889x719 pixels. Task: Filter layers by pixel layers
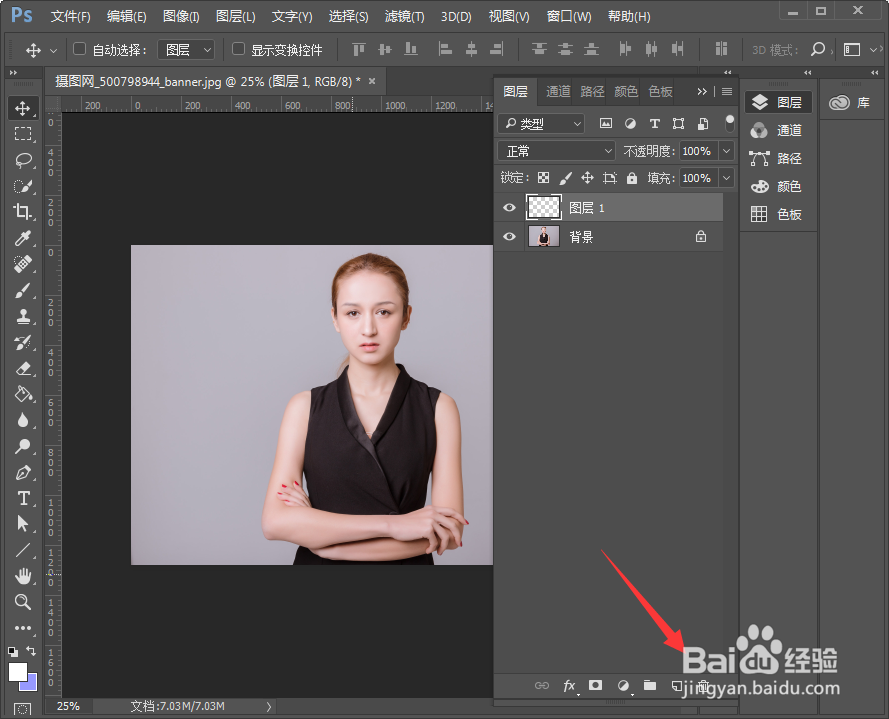pyautogui.click(x=606, y=123)
